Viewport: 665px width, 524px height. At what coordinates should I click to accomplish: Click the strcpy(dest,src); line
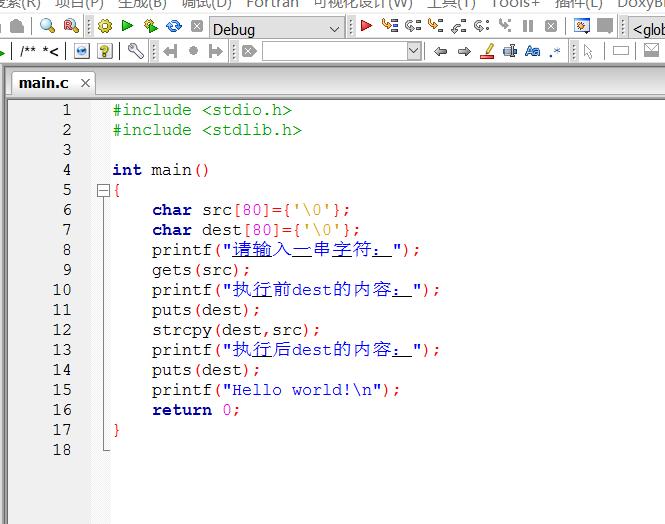pos(236,330)
